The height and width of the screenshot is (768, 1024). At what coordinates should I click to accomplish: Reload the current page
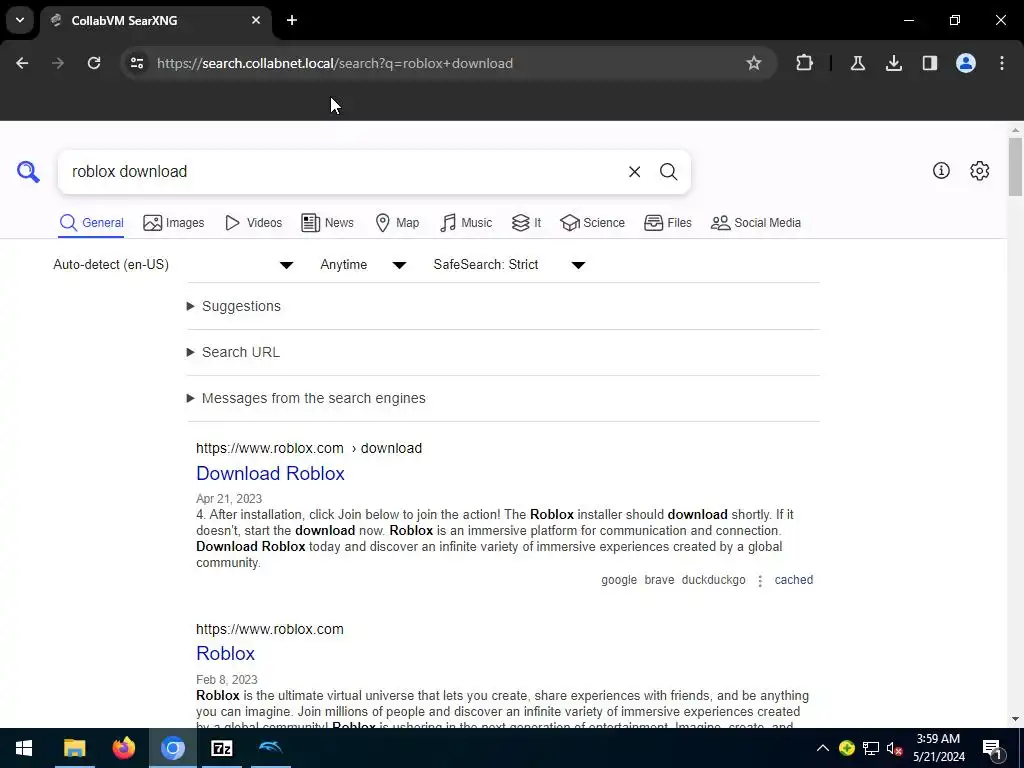[94, 63]
